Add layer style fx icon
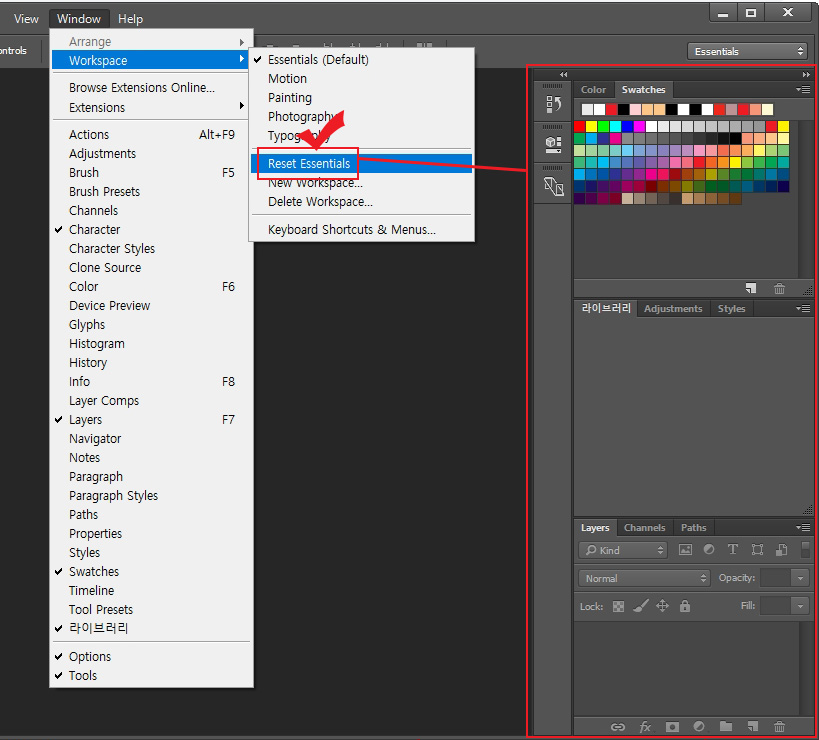Image resolution: width=819 pixels, height=740 pixels. [x=646, y=726]
